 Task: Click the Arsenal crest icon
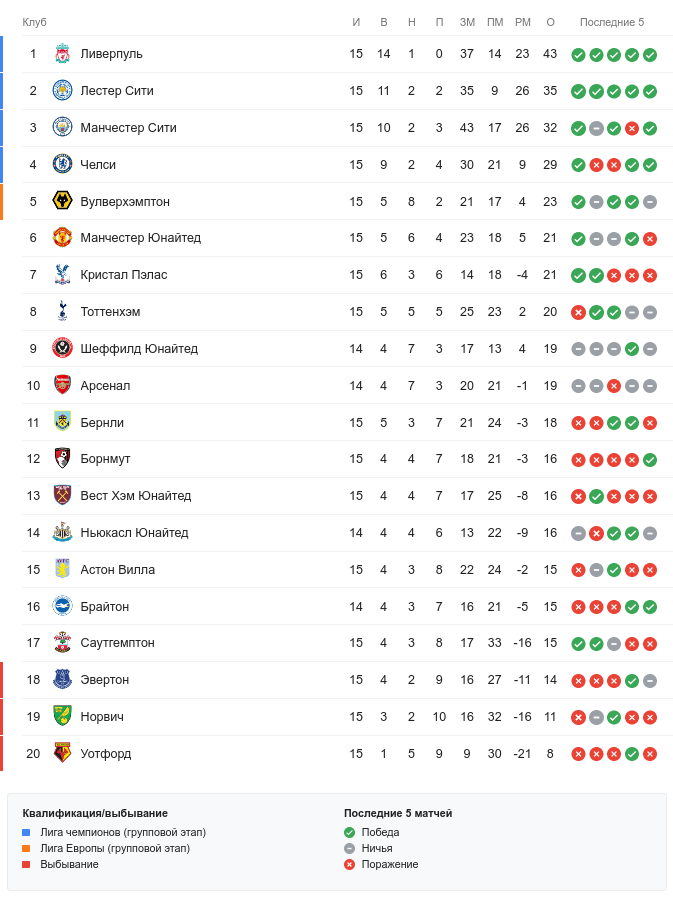62,386
